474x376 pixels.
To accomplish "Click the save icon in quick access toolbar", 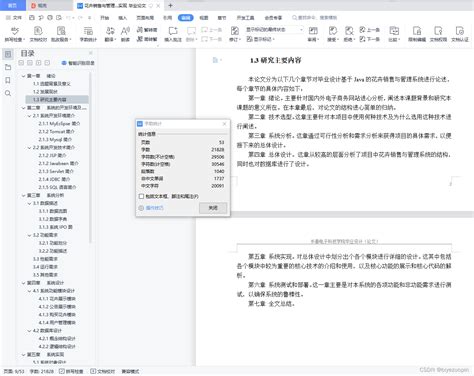I will pyautogui.click(x=32, y=18).
